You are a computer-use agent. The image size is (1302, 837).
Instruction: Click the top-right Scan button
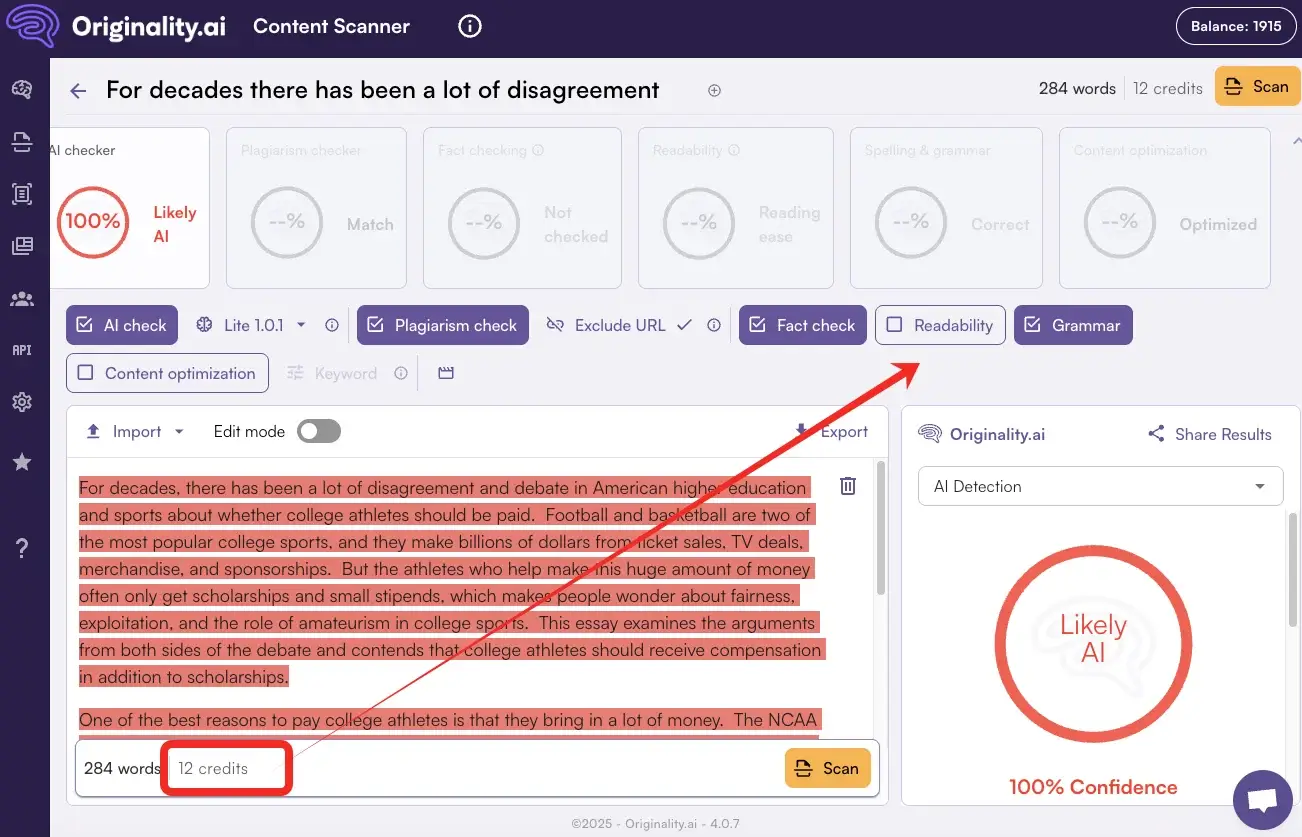1257,86
